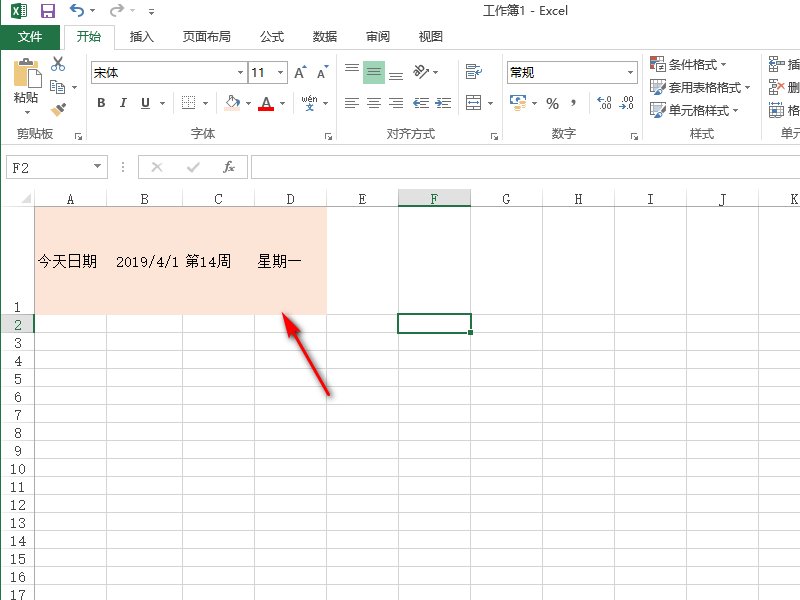The image size is (800, 600).
Task: Toggle Underline formatting
Action: pyautogui.click(x=143, y=102)
